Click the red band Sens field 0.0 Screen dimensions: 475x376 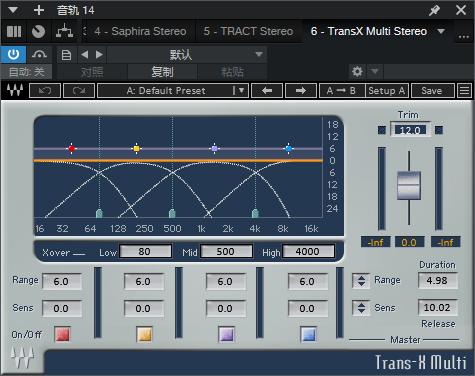coord(62,309)
